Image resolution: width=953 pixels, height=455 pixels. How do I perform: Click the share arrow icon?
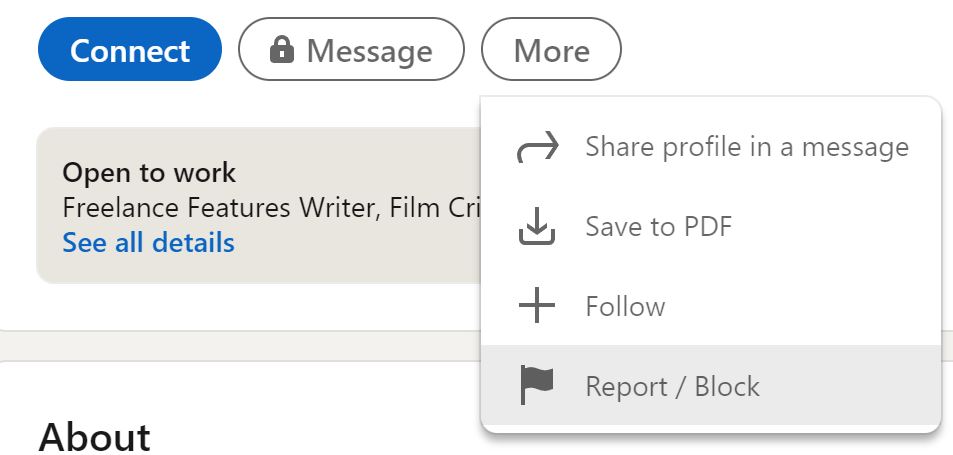537,148
